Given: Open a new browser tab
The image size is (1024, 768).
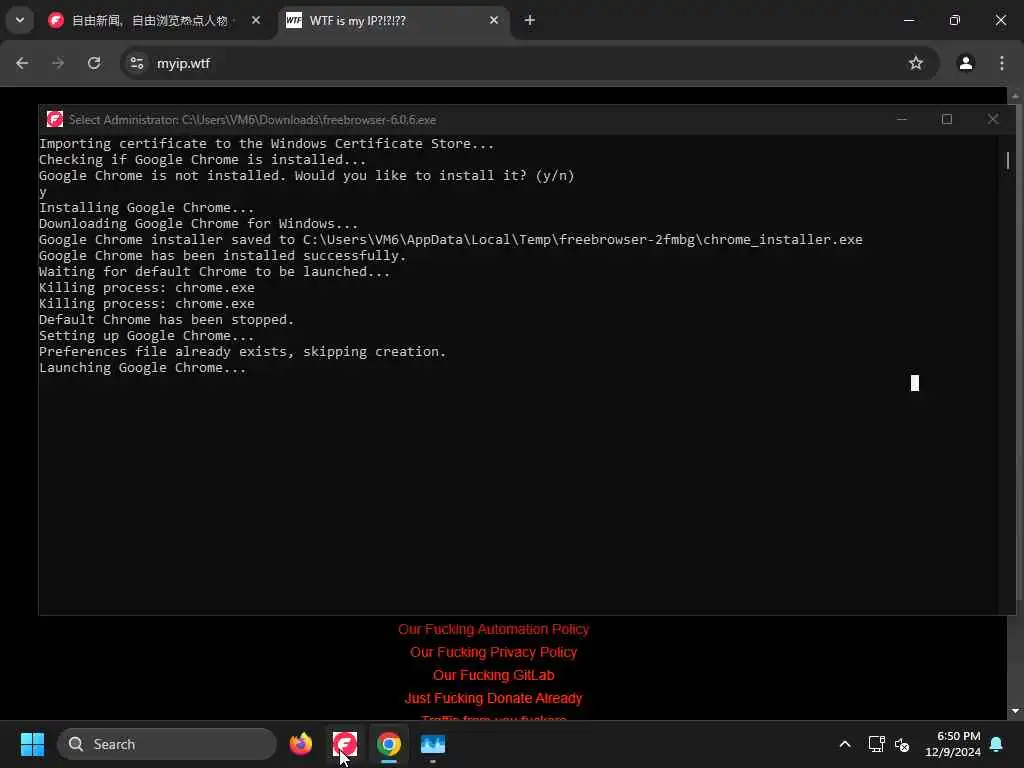Looking at the screenshot, I should pyautogui.click(x=530, y=20).
